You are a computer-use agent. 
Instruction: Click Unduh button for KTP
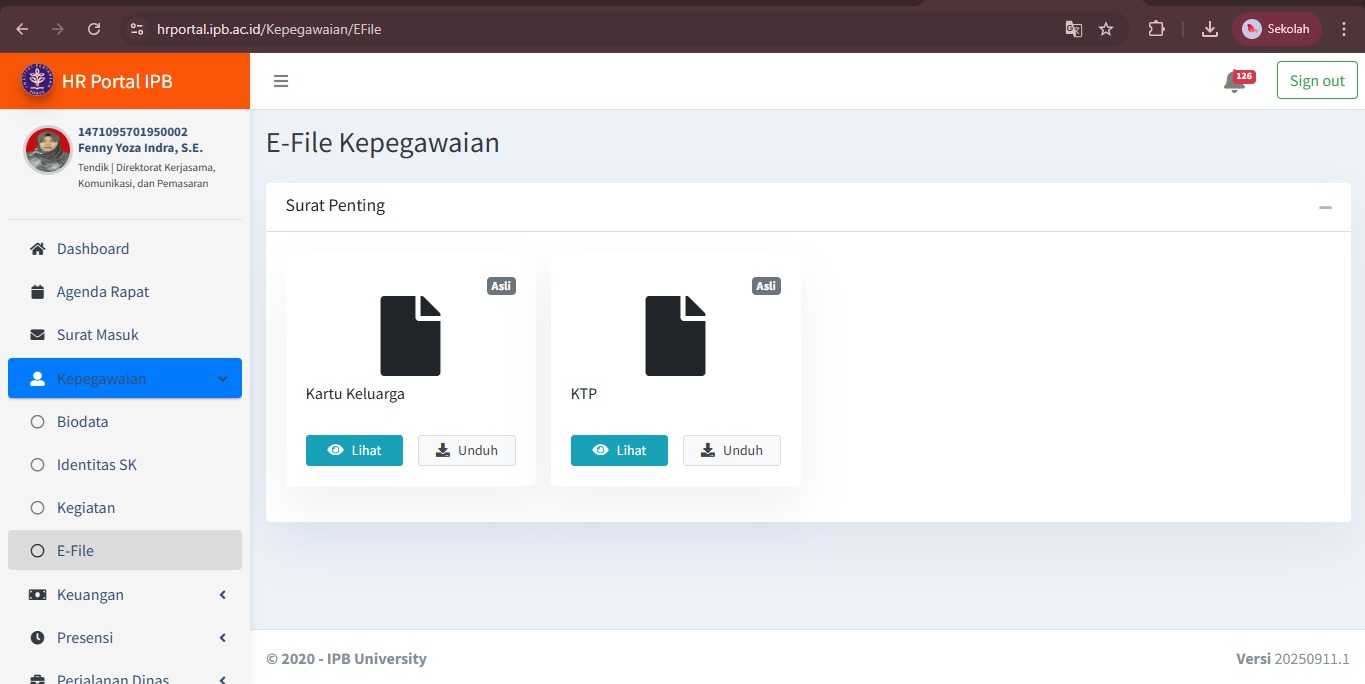pyautogui.click(x=731, y=451)
